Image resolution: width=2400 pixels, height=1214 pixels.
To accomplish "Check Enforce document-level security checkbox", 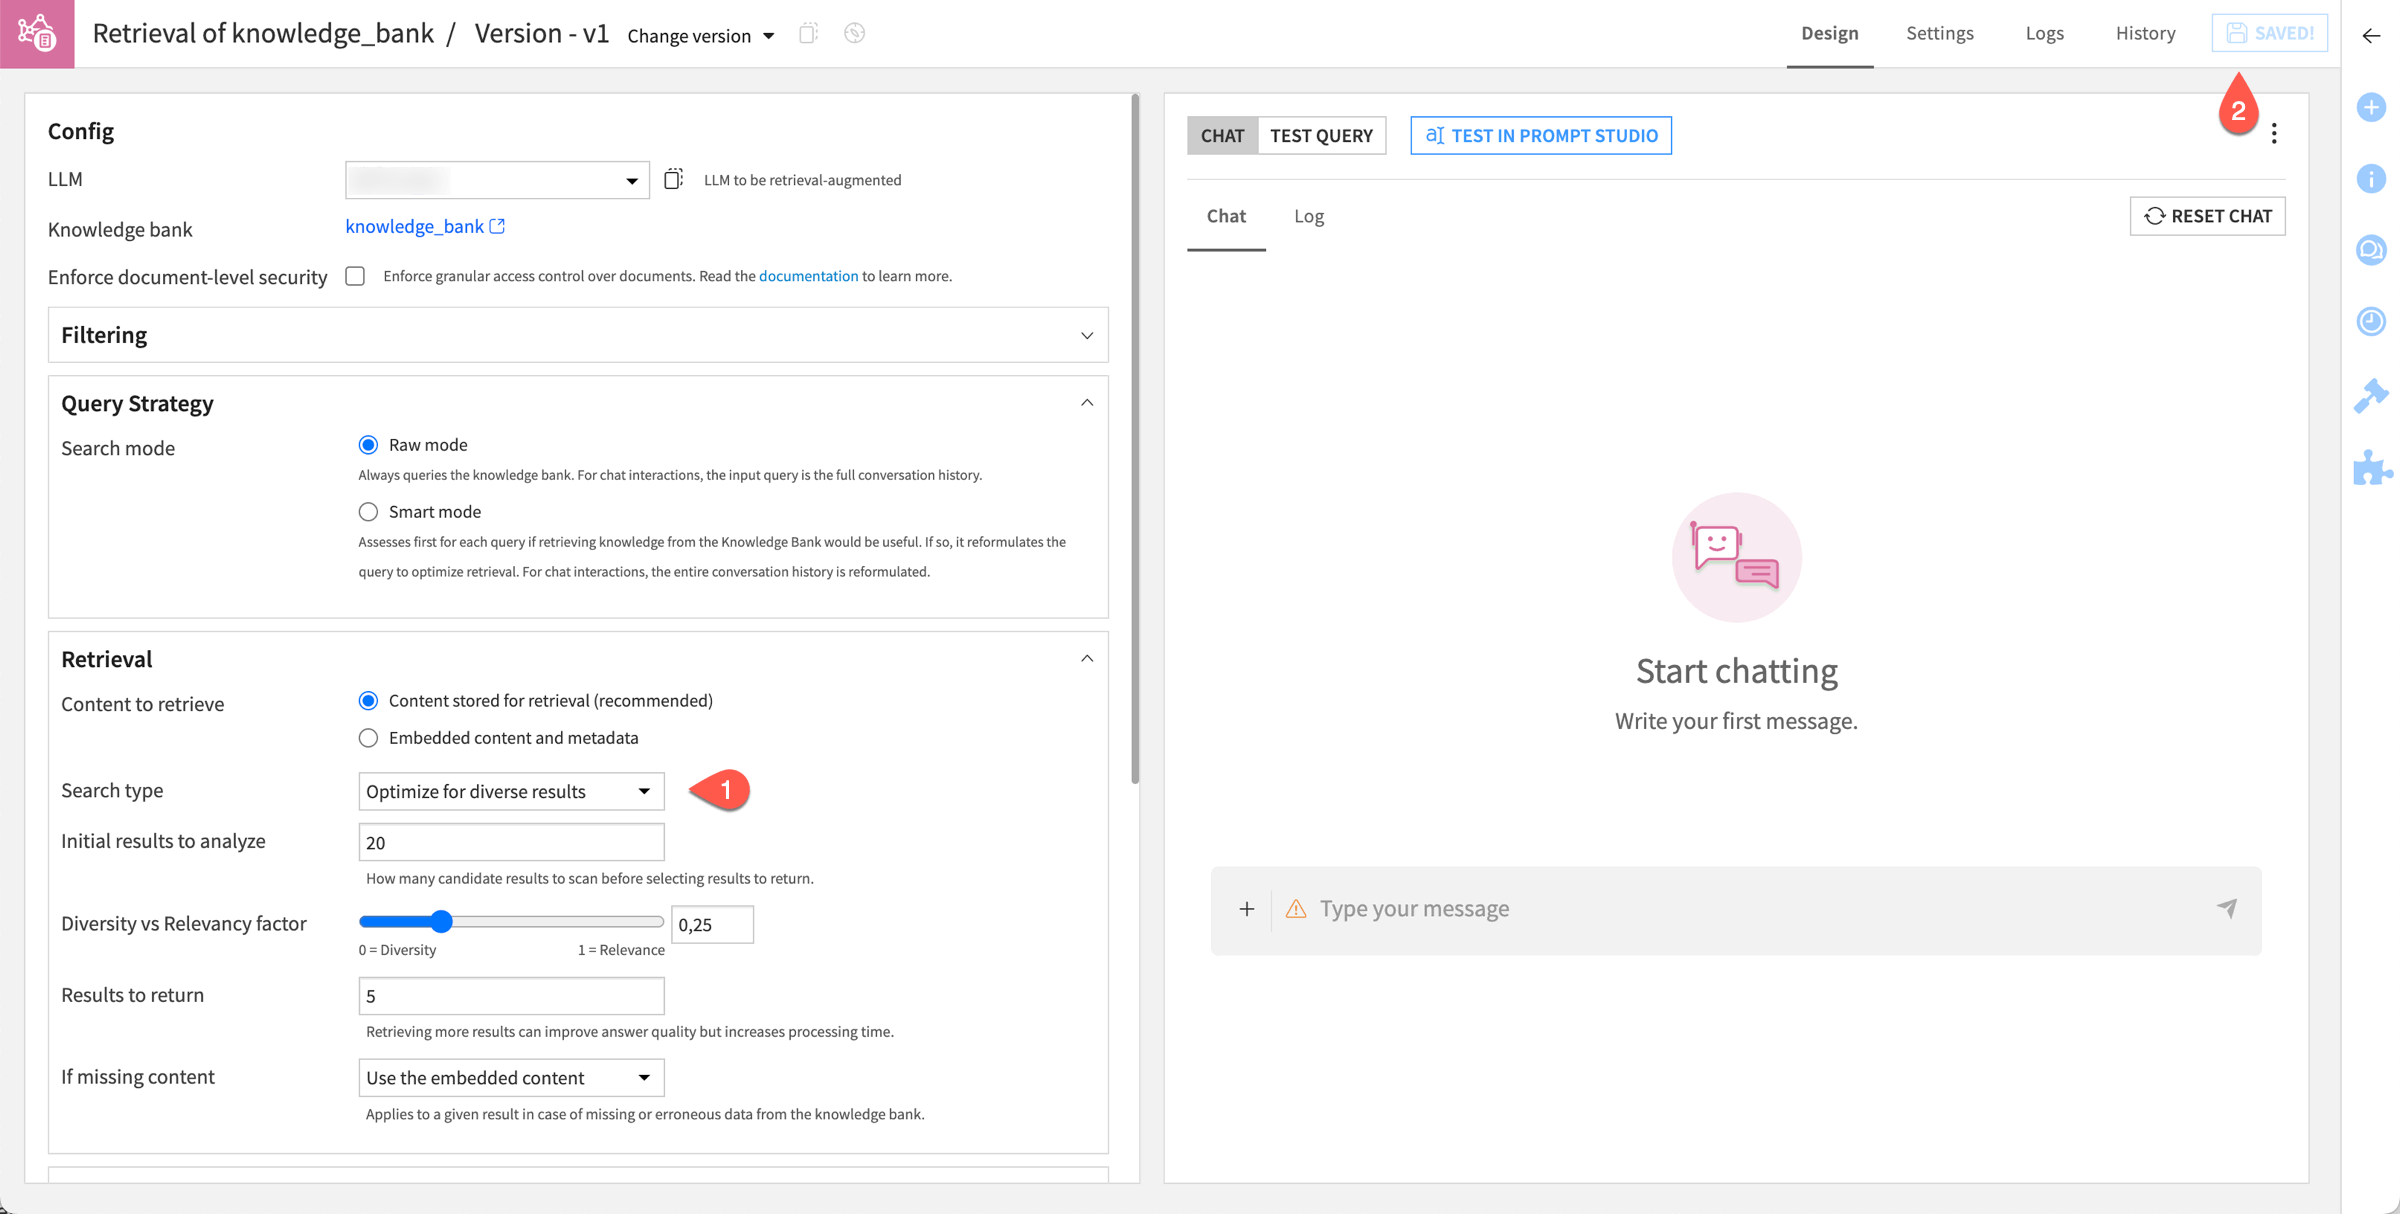I will [x=355, y=276].
